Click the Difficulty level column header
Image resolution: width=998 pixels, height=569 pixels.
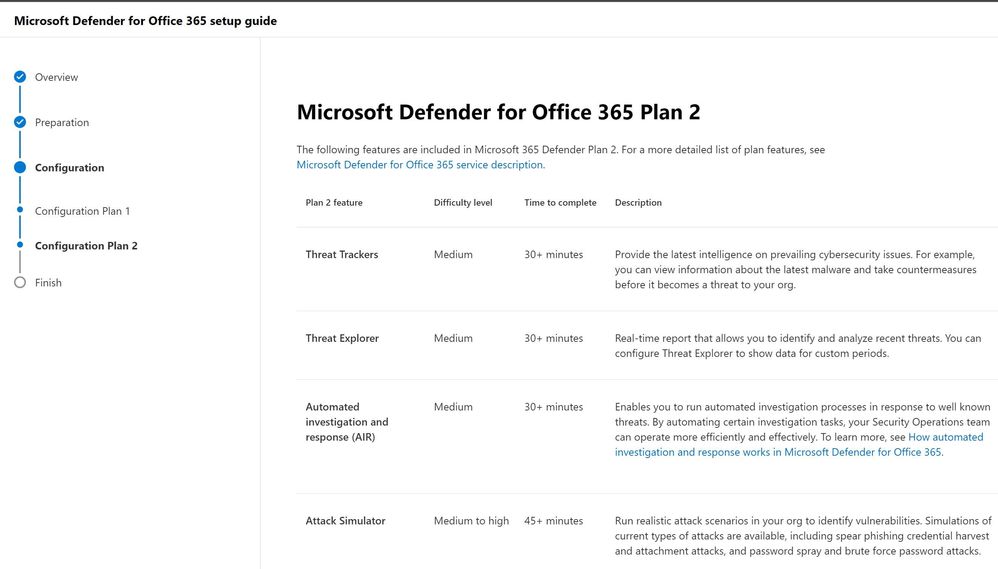pyautogui.click(x=463, y=202)
